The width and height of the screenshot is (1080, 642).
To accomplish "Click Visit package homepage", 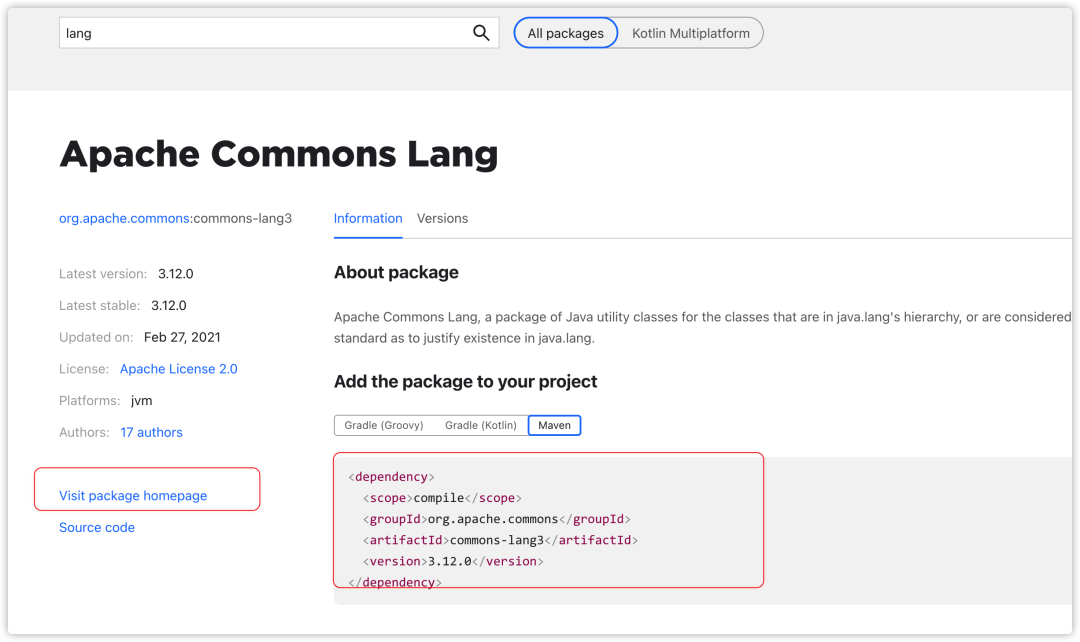I will point(133,495).
